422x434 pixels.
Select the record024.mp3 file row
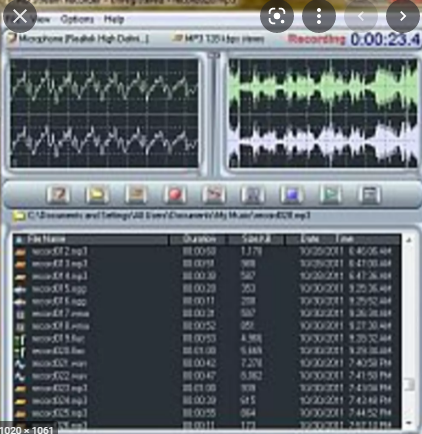point(207,401)
